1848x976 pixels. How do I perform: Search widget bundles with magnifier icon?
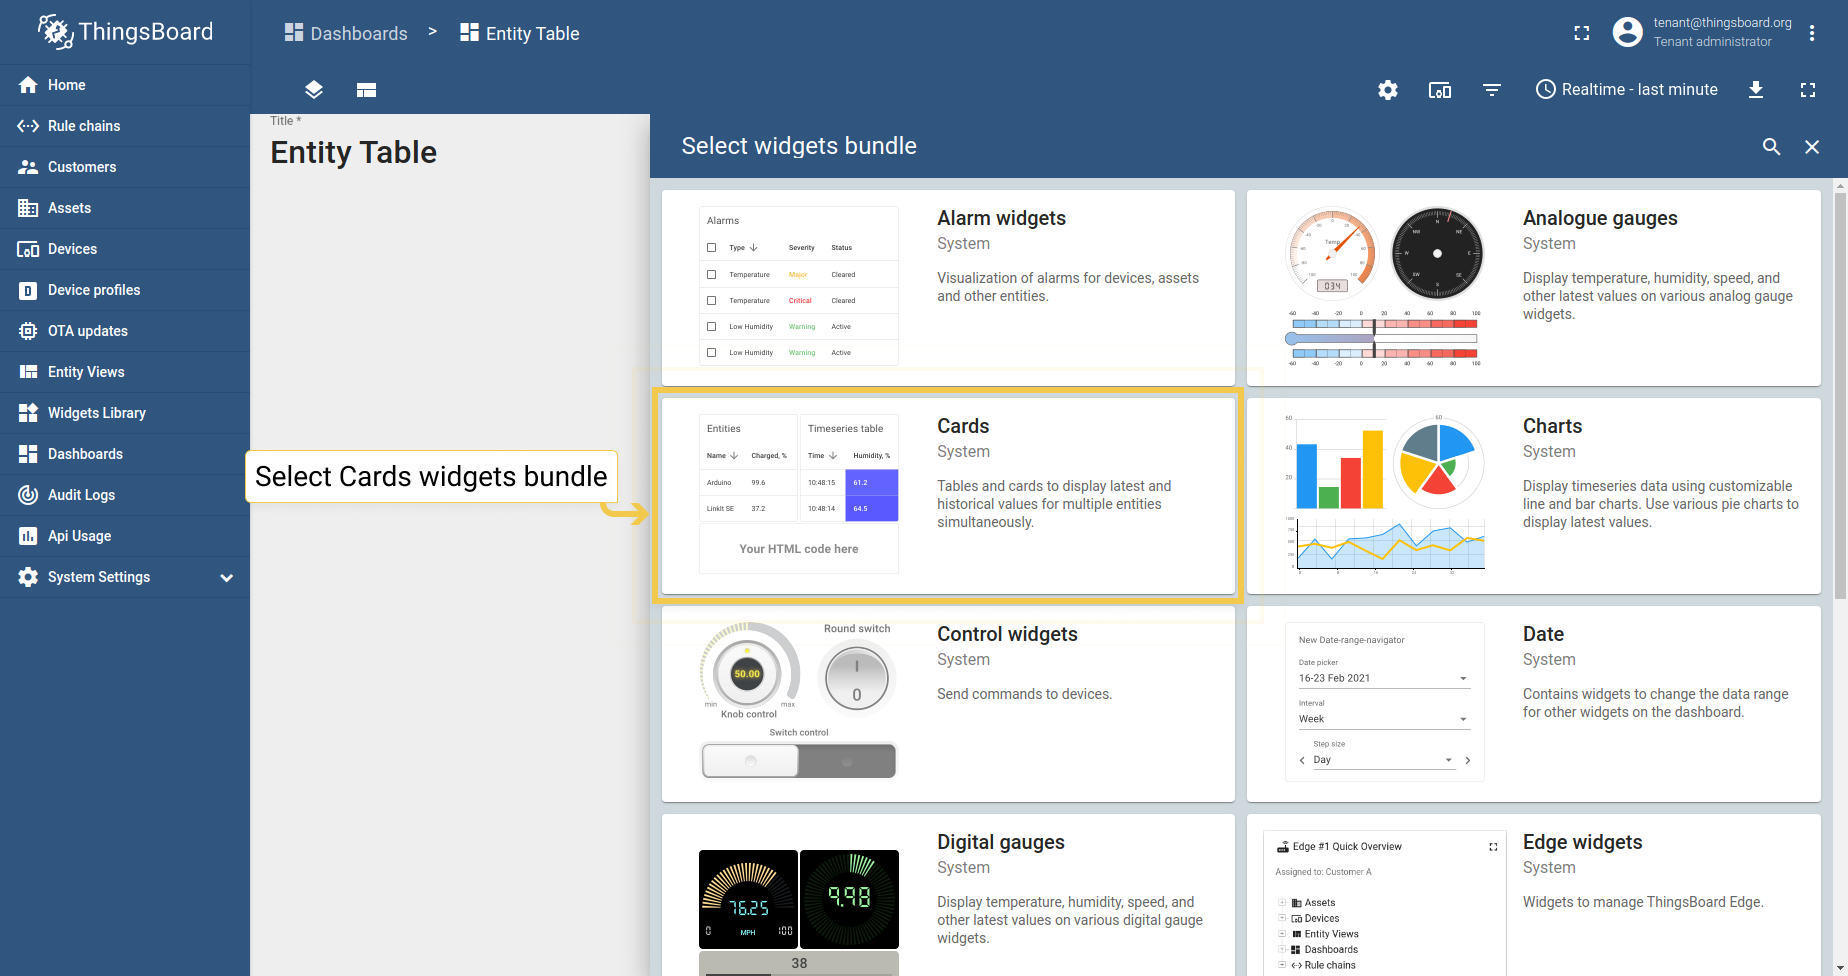(x=1771, y=147)
